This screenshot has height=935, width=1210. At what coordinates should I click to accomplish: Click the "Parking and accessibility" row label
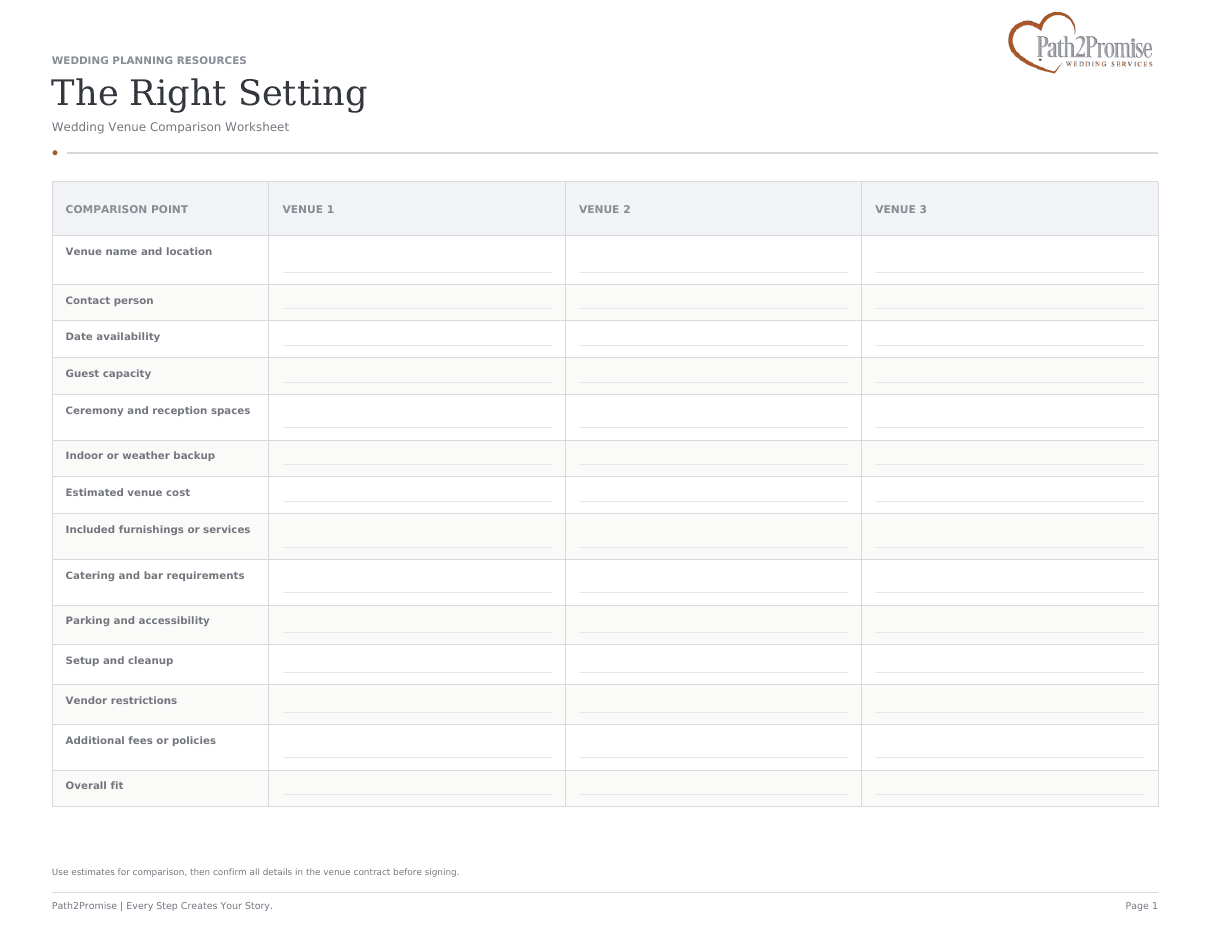click(x=138, y=621)
